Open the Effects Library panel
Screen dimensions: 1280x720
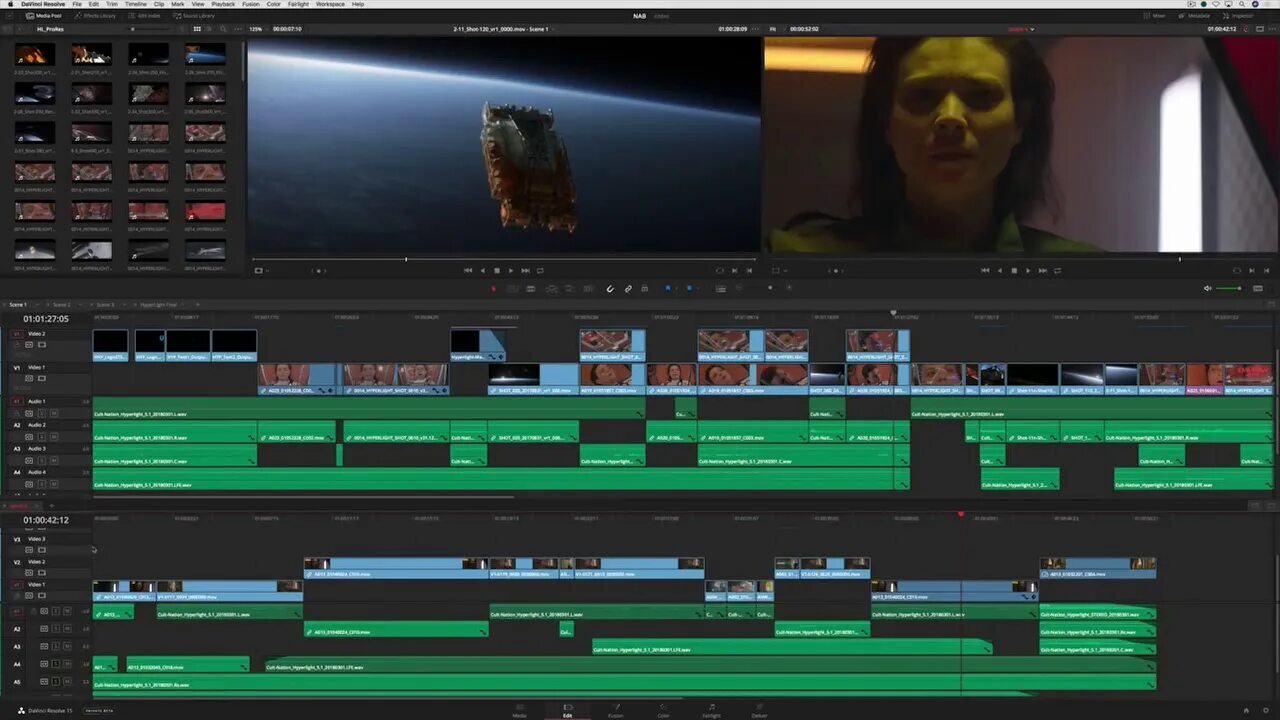point(94,16)
